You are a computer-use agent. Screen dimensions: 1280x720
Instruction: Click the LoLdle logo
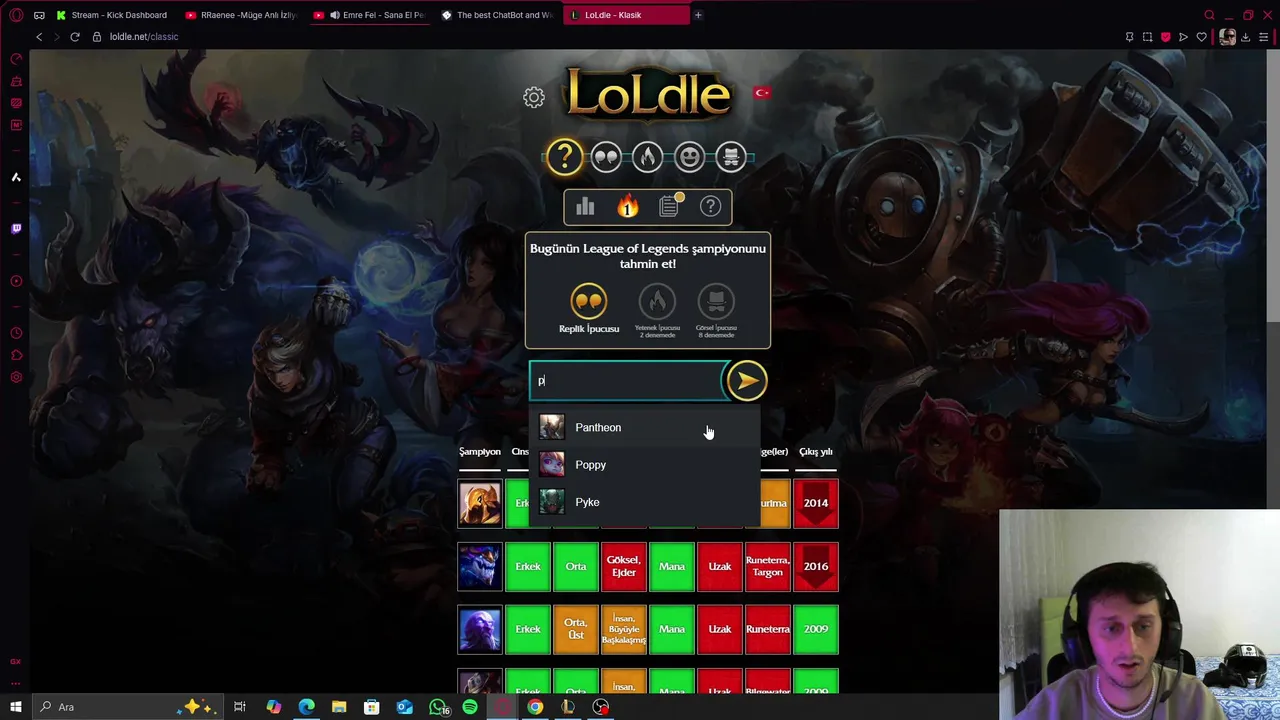648,95
